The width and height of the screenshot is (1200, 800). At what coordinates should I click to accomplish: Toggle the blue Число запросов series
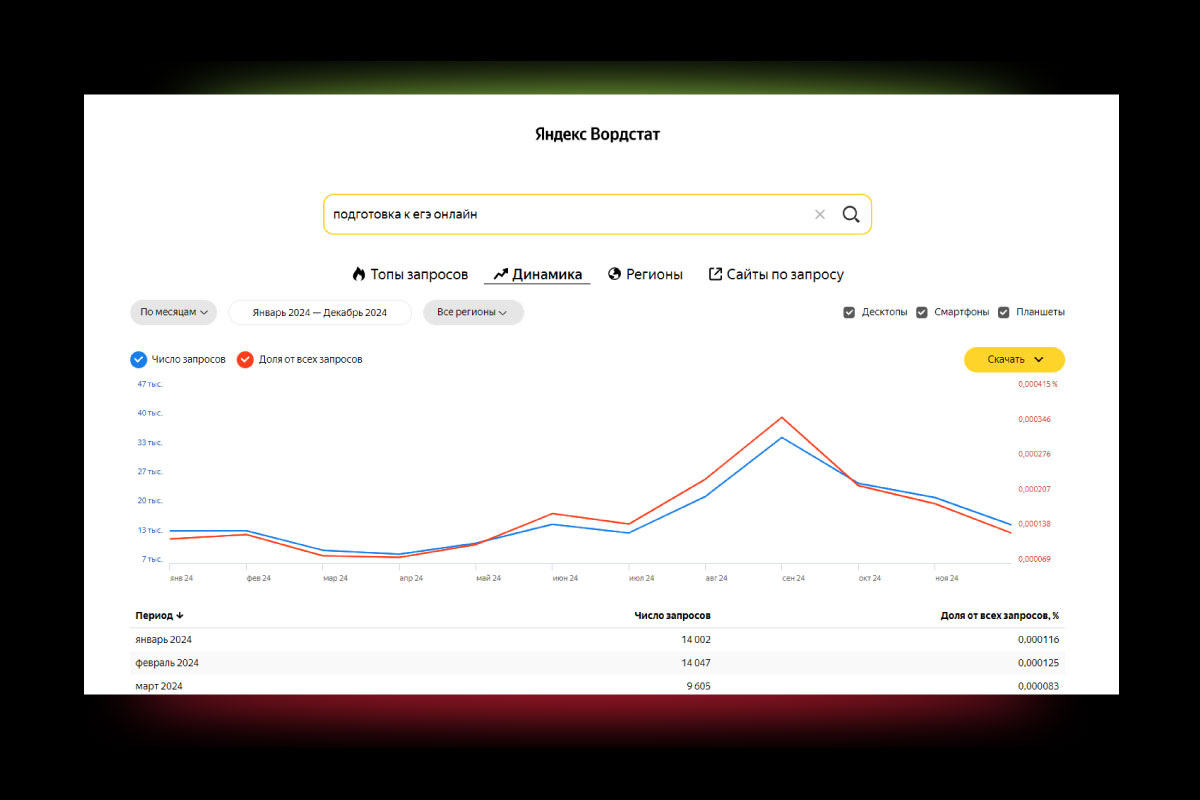[x=138, y=359]
